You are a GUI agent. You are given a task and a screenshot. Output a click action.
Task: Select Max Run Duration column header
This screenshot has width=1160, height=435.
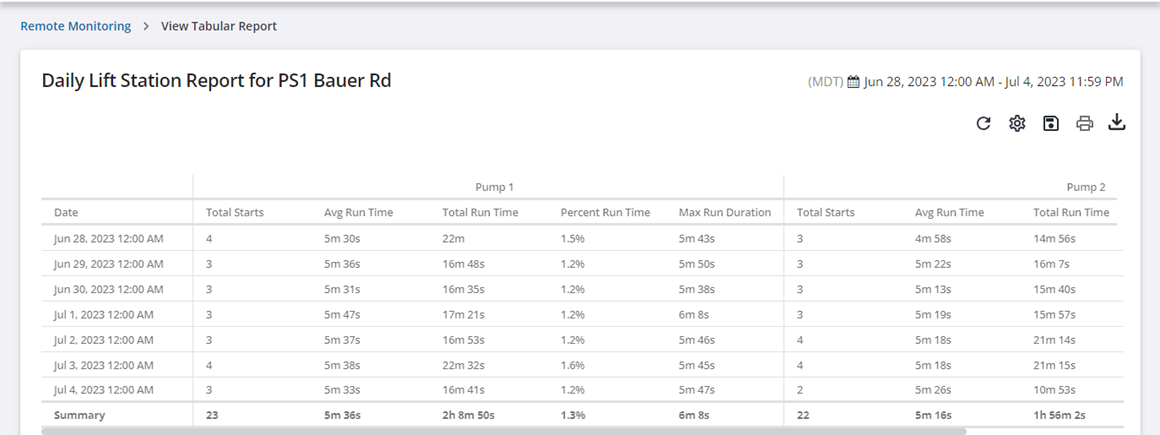click(725, 212)
